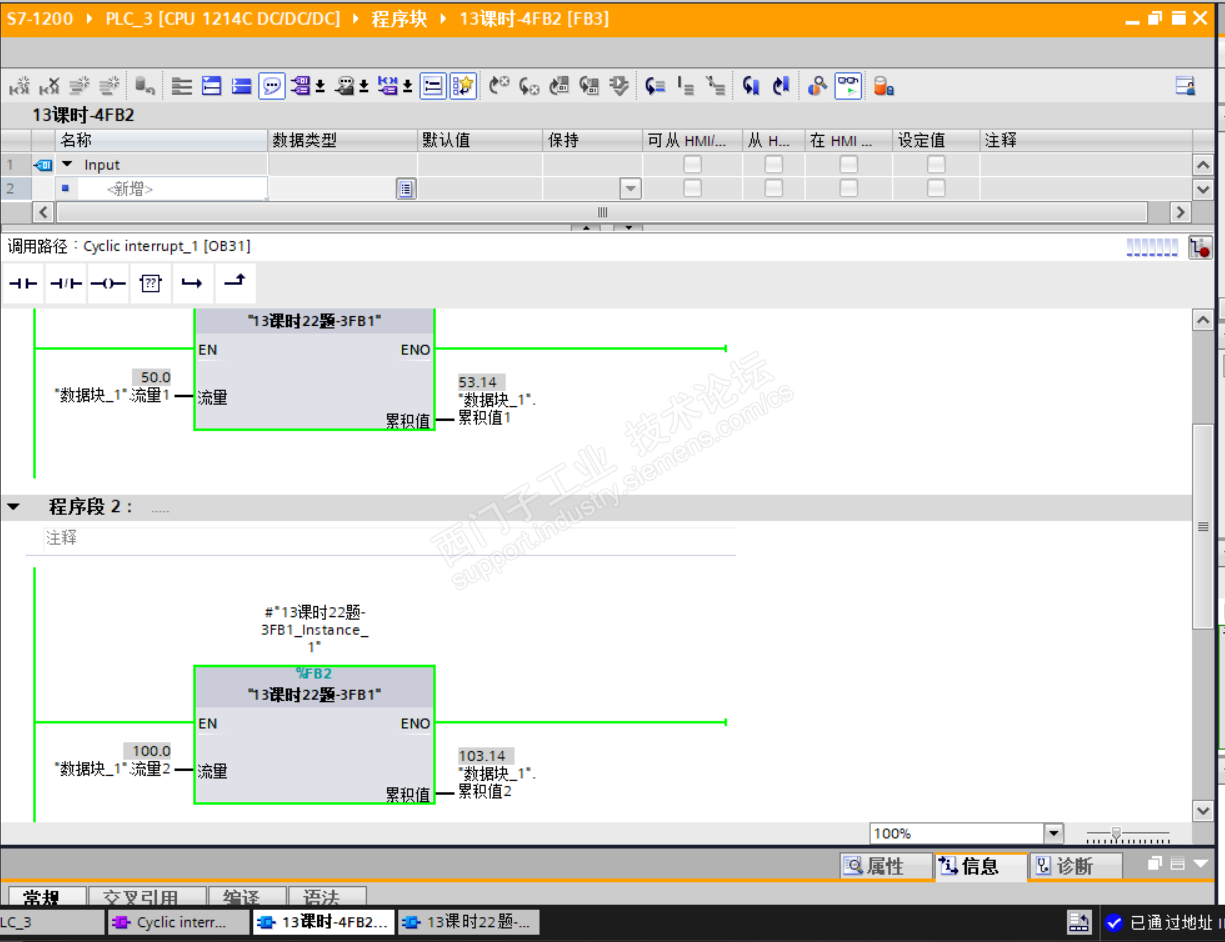Toggle the network comments speech-bubble icon

[272, 87]
